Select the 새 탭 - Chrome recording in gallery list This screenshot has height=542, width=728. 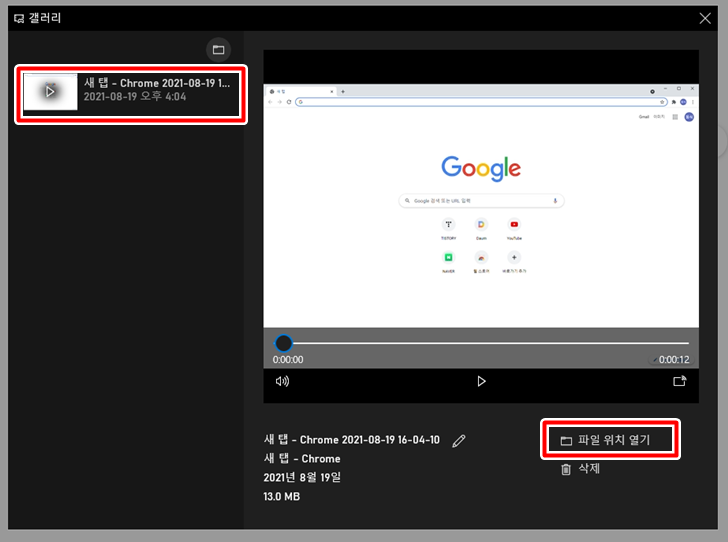click(131, 95)
